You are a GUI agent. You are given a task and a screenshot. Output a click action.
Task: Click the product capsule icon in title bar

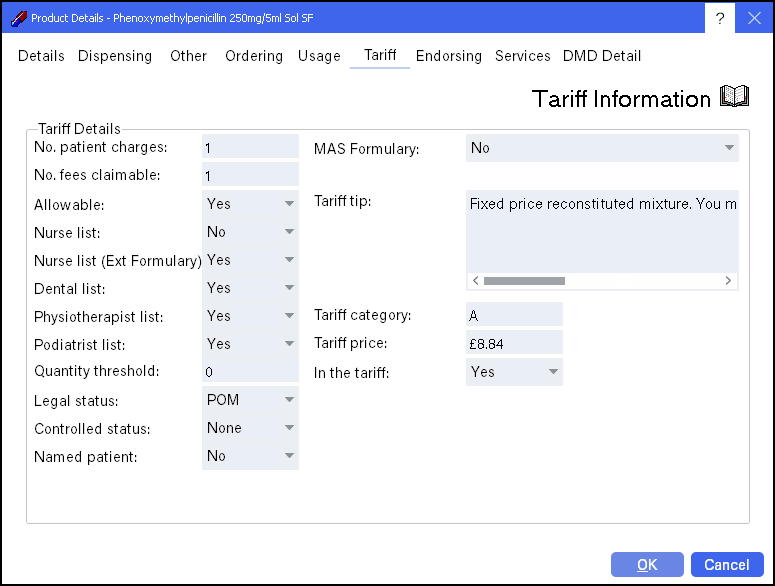tap(19, 19)
